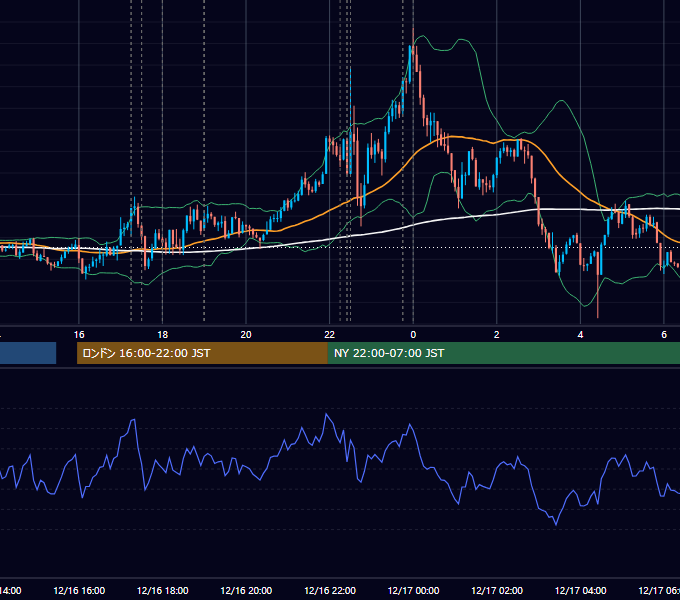
Task: Click the 12/16 20:00 date label
Action: tap(246, 590)
